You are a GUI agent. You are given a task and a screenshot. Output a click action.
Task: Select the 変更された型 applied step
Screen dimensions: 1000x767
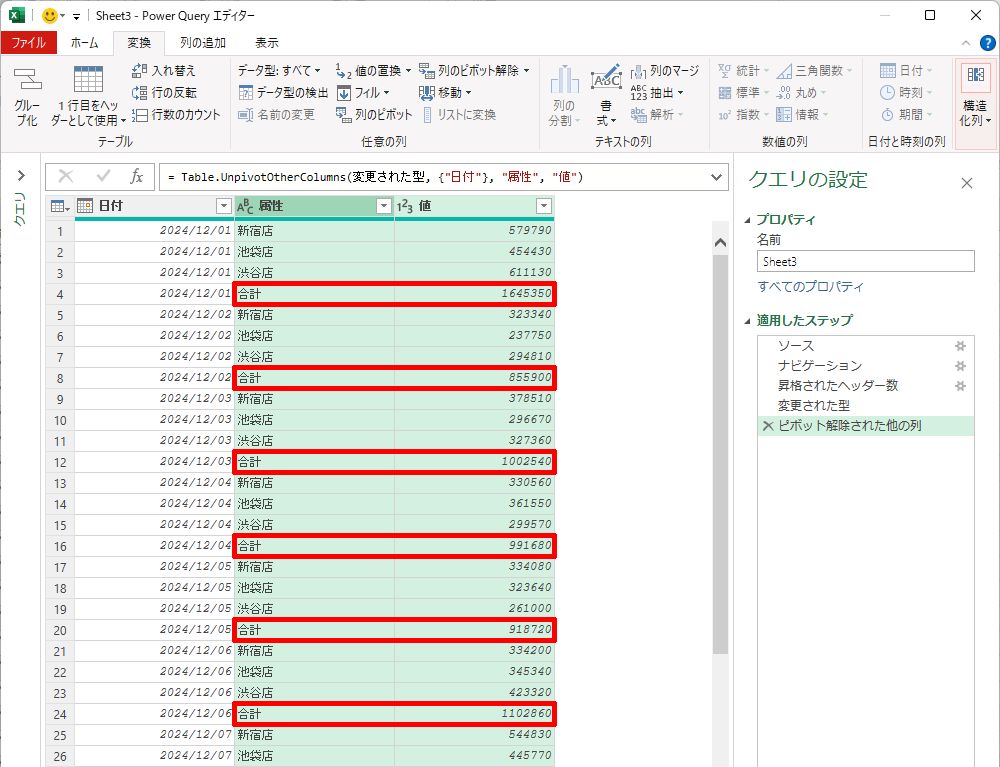pyautogui.click(x=813, y=406)
